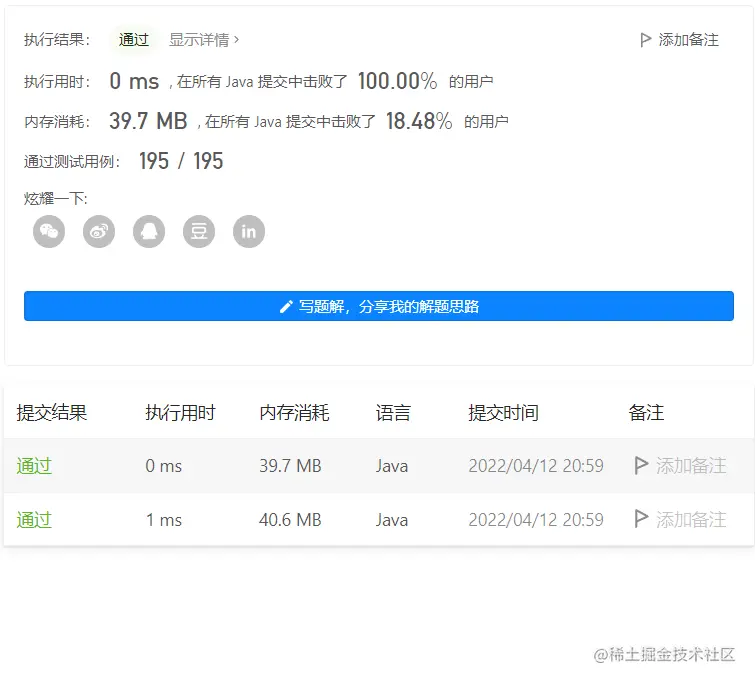Click the 通过 status badge at top
The width and height of the screenshot is (755, 683).
point(134,40)
